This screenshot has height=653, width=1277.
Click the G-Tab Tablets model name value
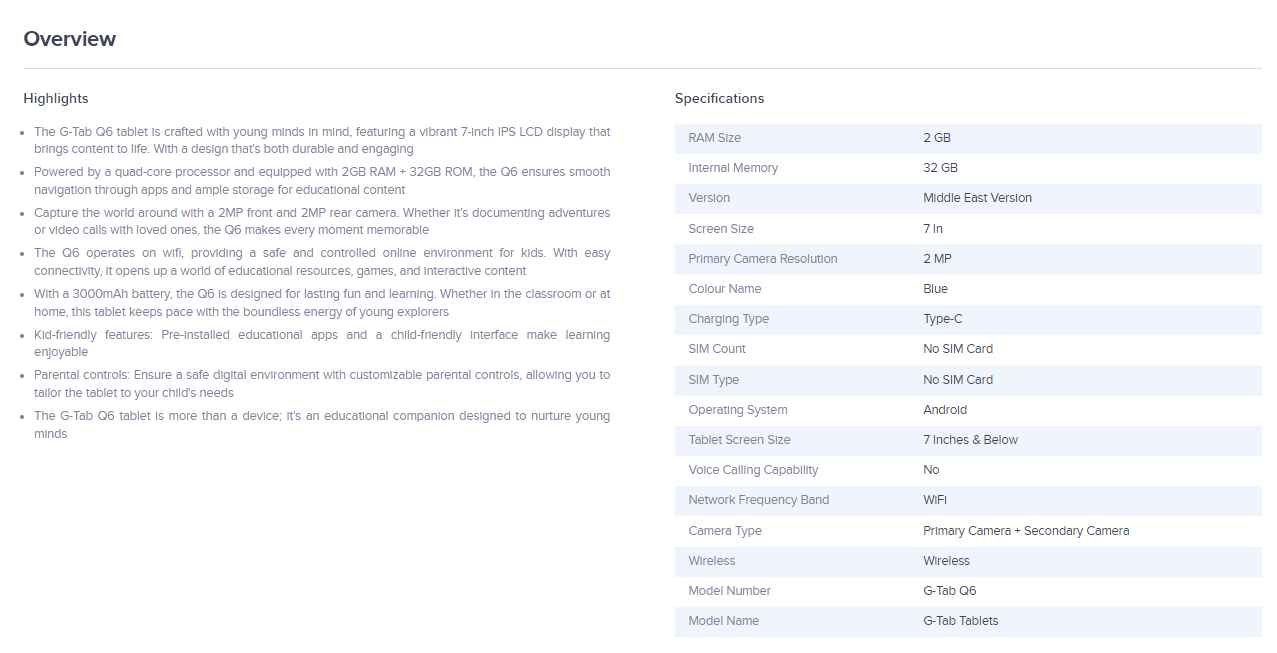coord(960,621)
